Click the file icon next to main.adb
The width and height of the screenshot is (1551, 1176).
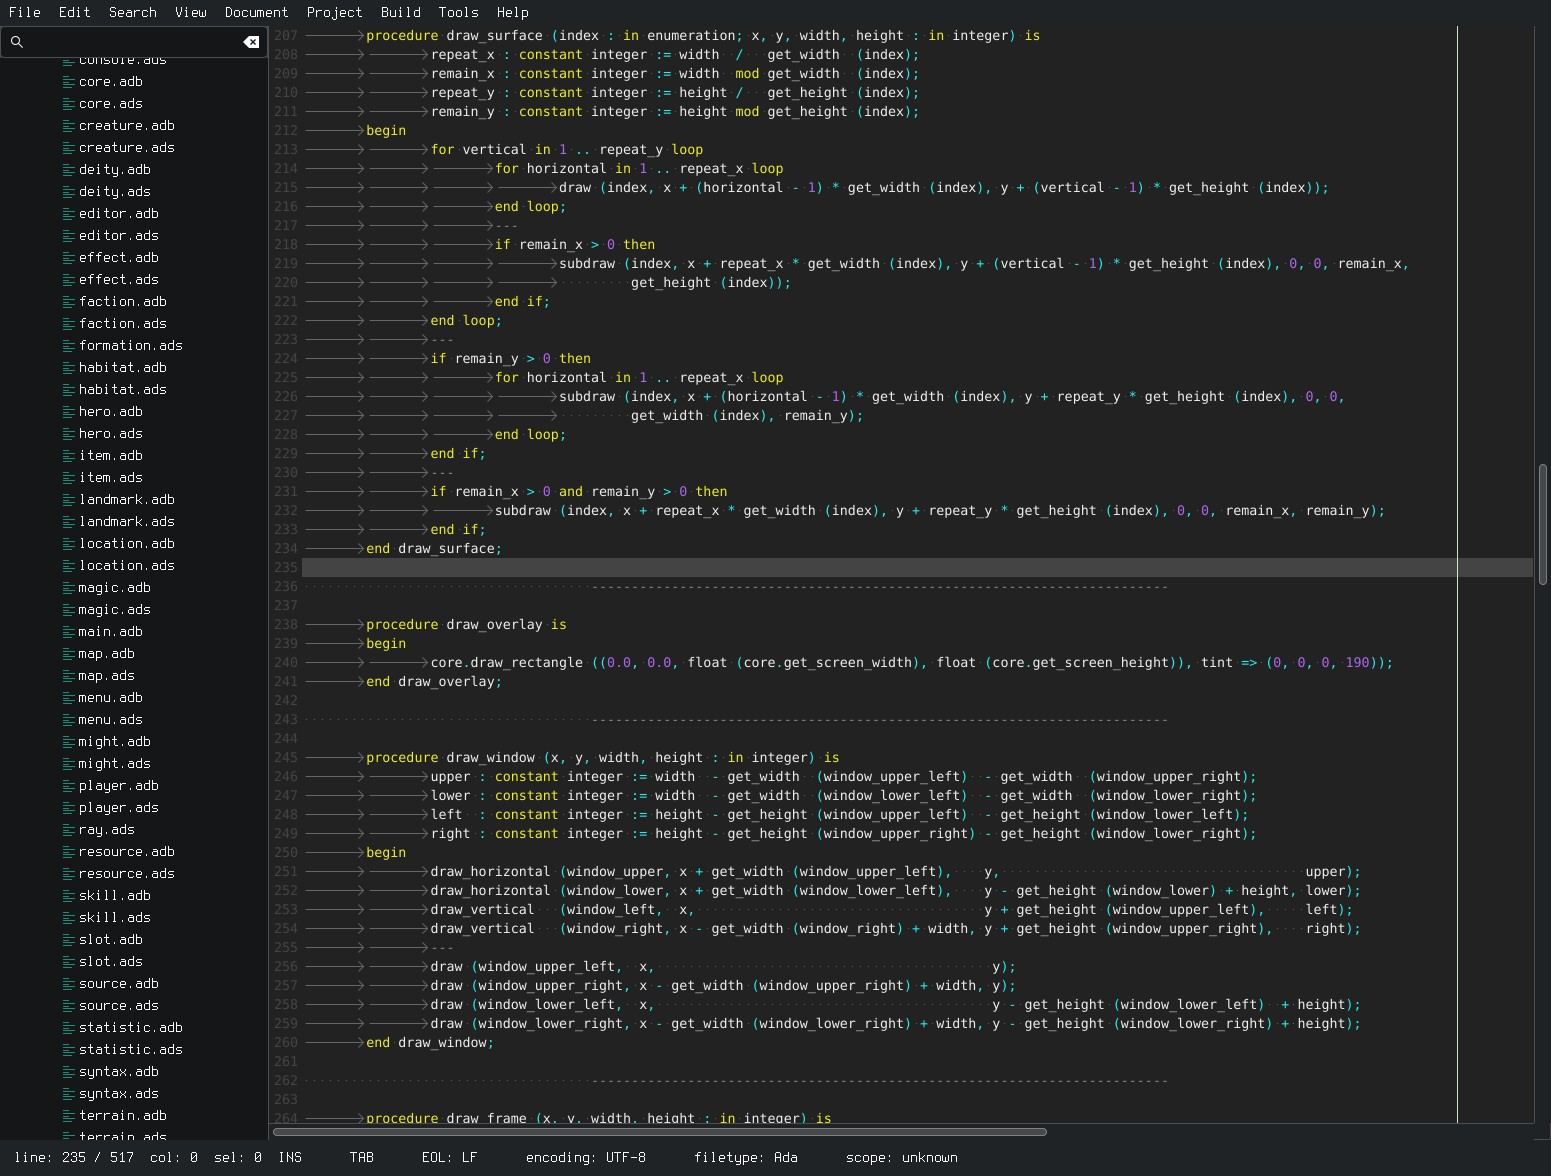click(x=69, y=632)
